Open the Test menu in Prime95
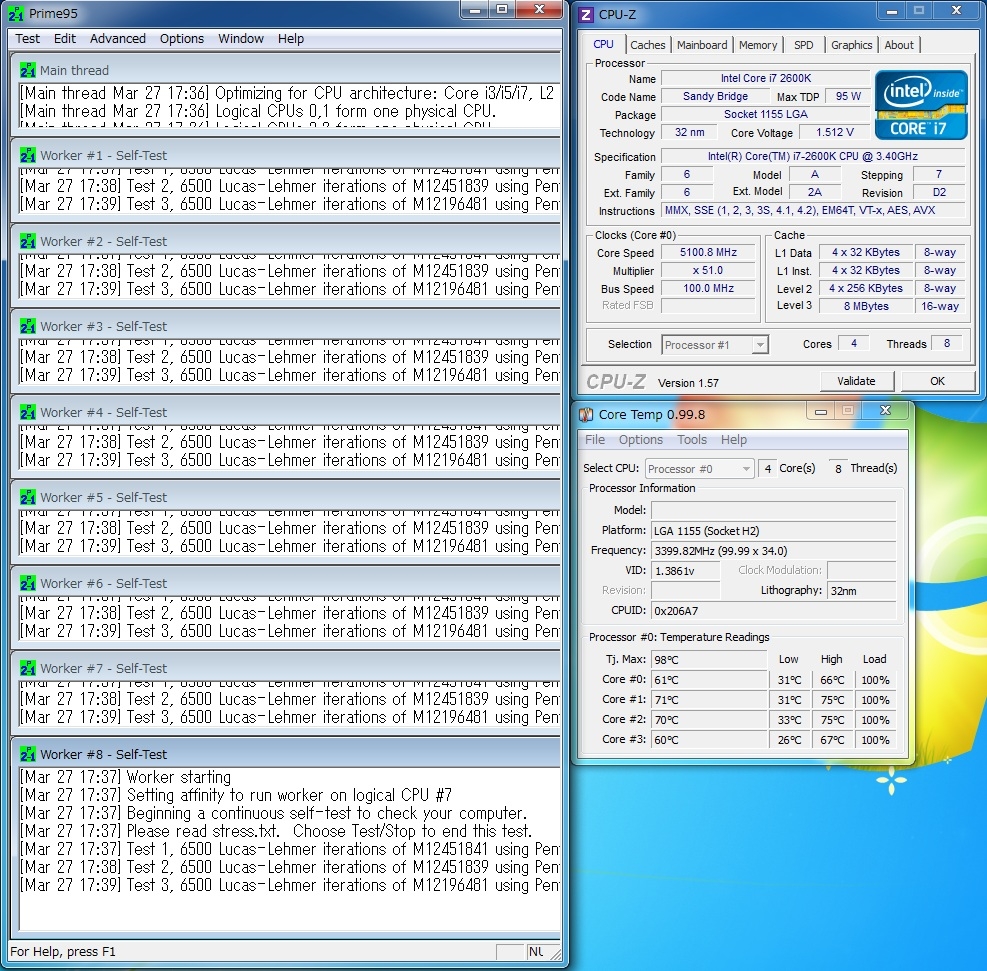This screenshot has height=971, width=987. pyautogui.click(x=28, y=38)
